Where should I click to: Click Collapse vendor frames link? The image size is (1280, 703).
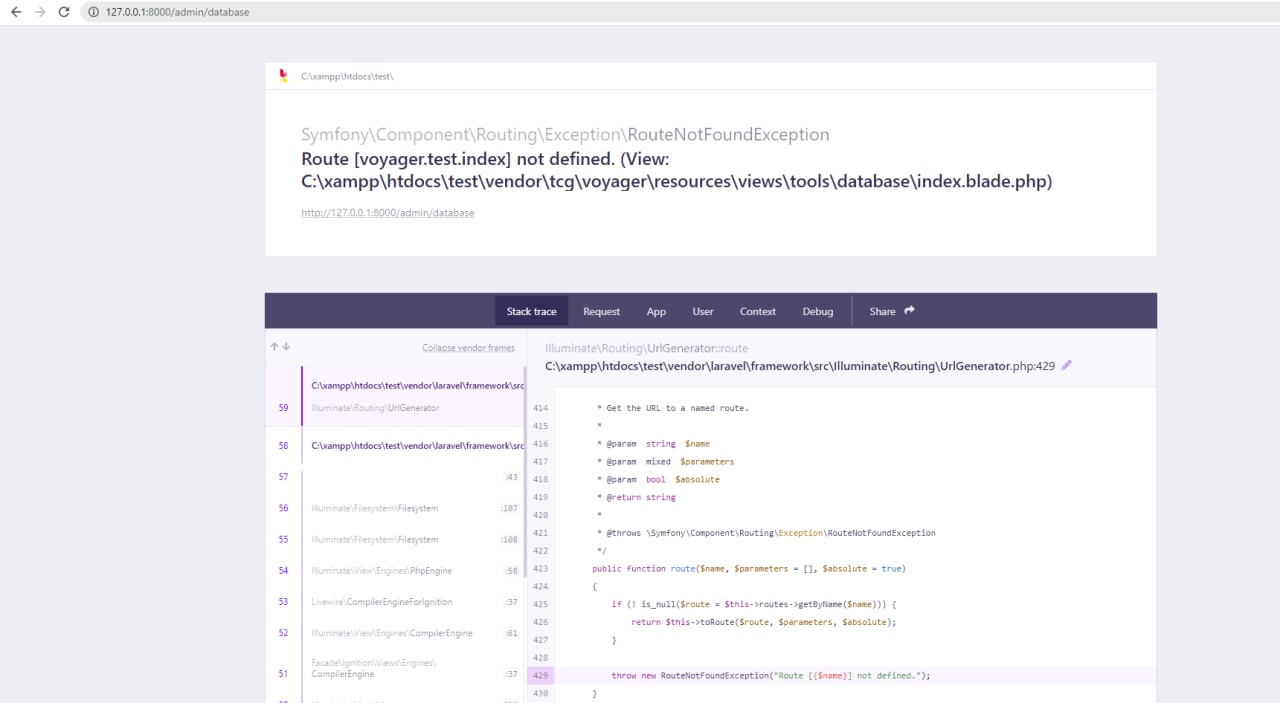(x=468, y=348)
